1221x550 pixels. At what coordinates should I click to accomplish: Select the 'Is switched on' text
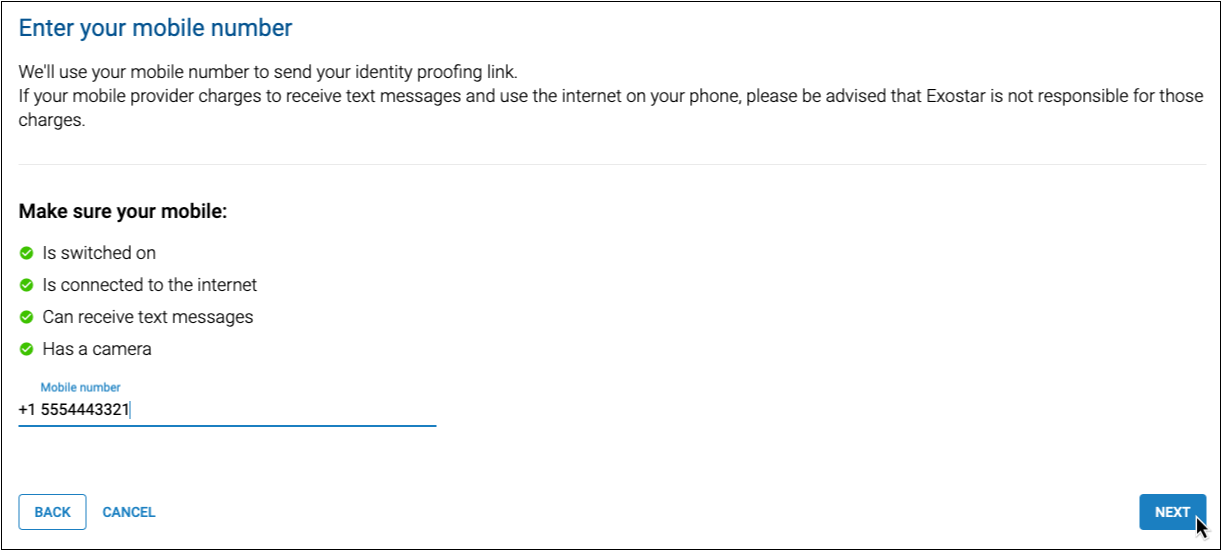(99, 253)
